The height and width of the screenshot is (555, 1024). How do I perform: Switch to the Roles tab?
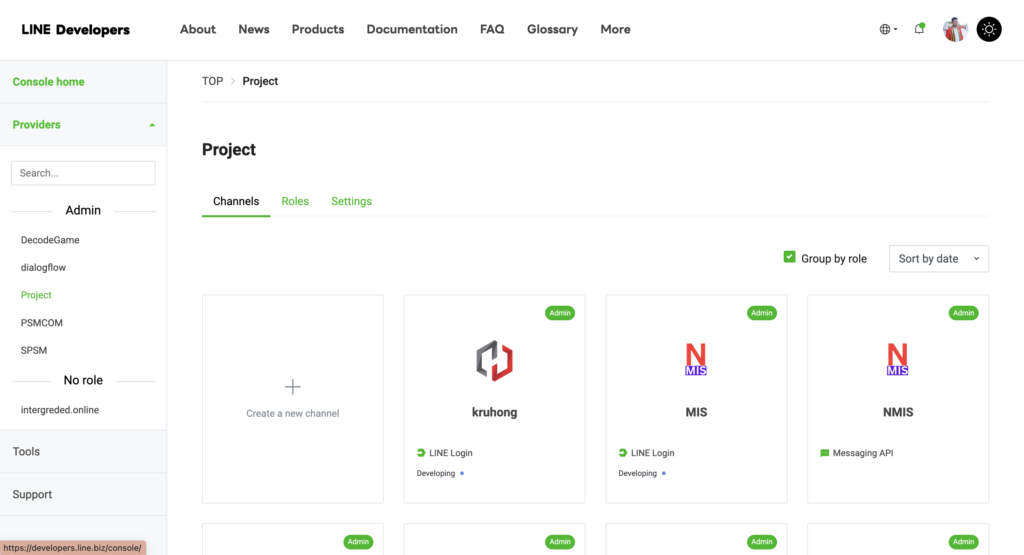(295, 201)
